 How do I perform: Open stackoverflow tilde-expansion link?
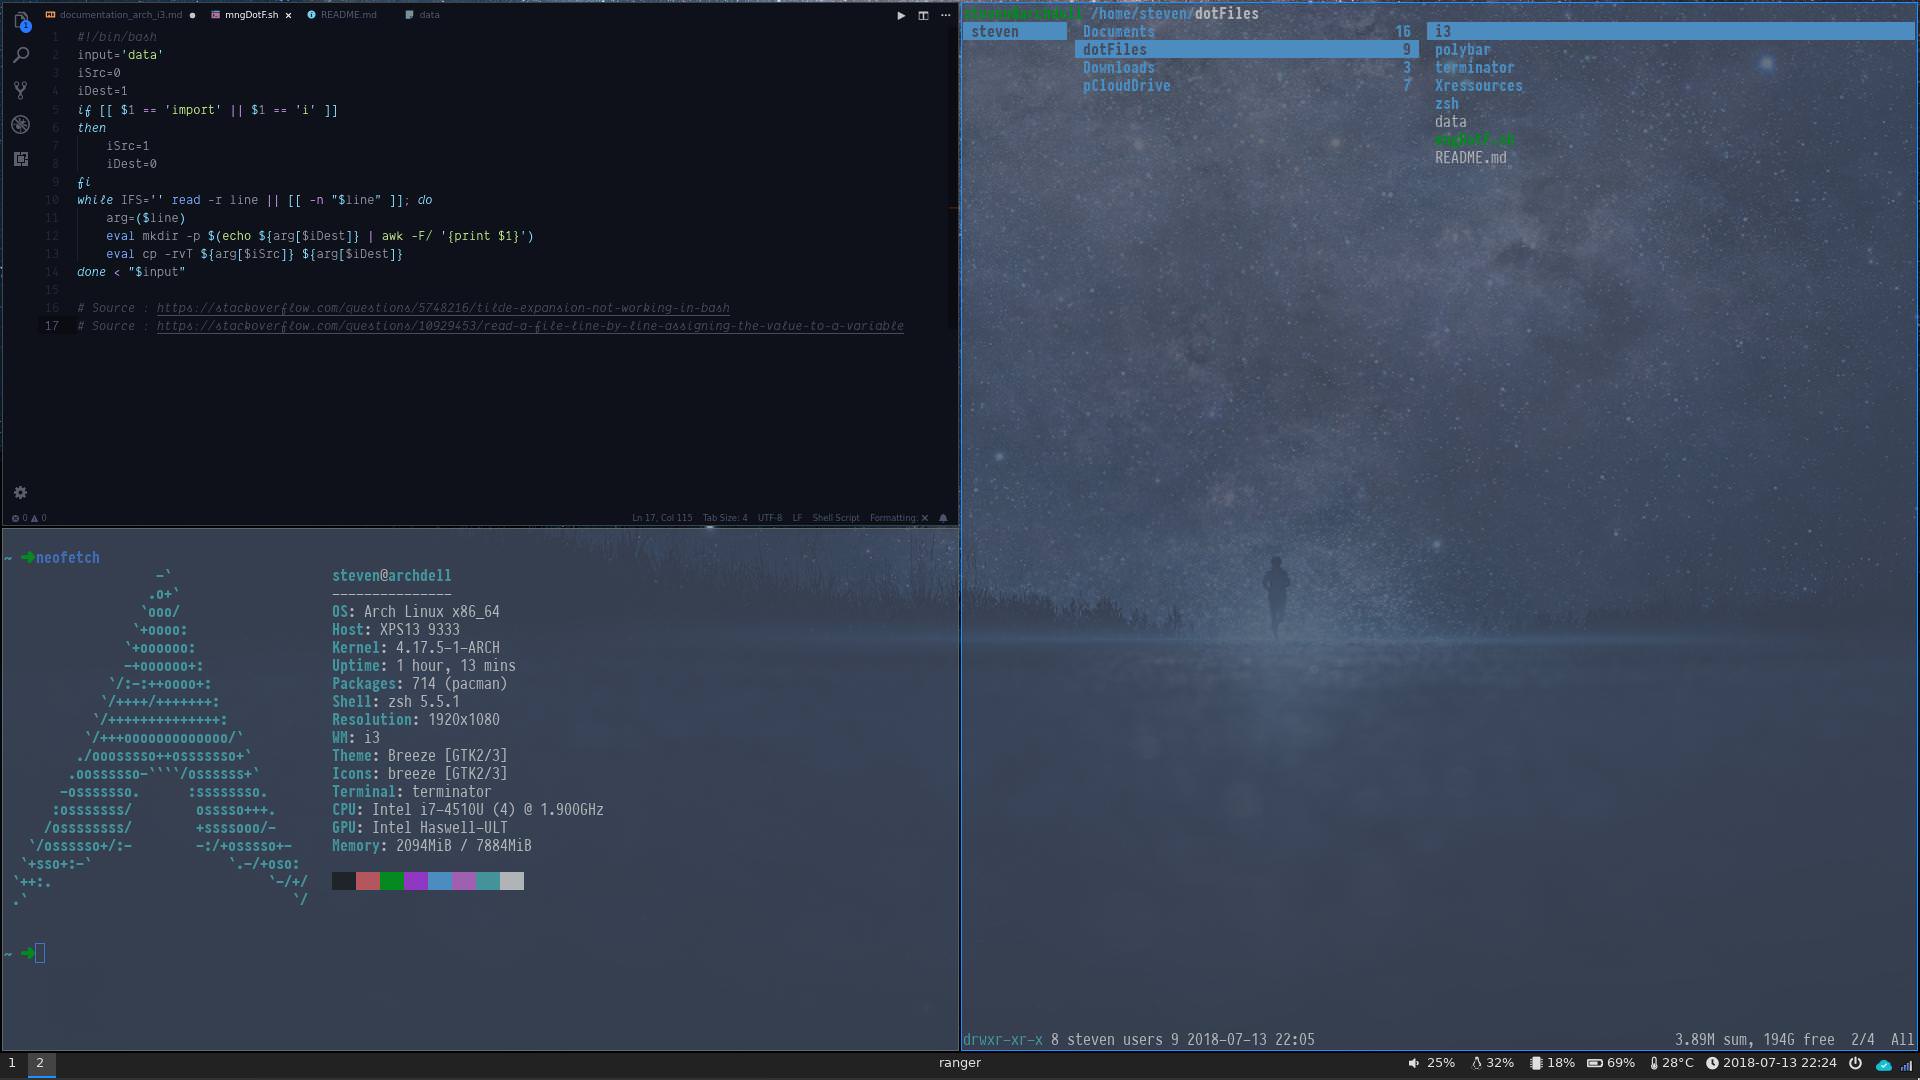tap(443, 308)
